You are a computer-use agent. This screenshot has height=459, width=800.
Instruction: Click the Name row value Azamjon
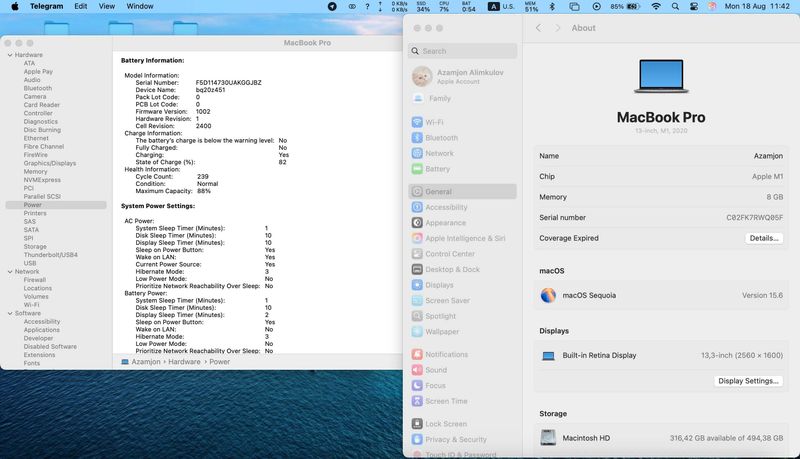[768, 156]
